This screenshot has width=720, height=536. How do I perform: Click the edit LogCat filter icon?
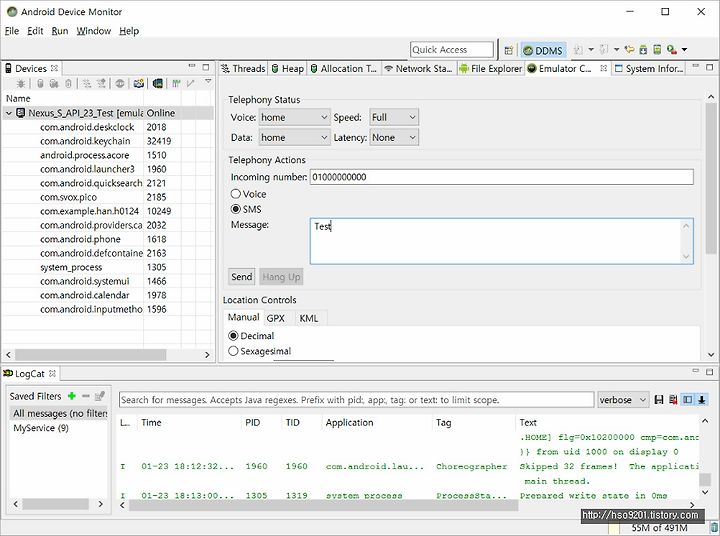[100, 395]
